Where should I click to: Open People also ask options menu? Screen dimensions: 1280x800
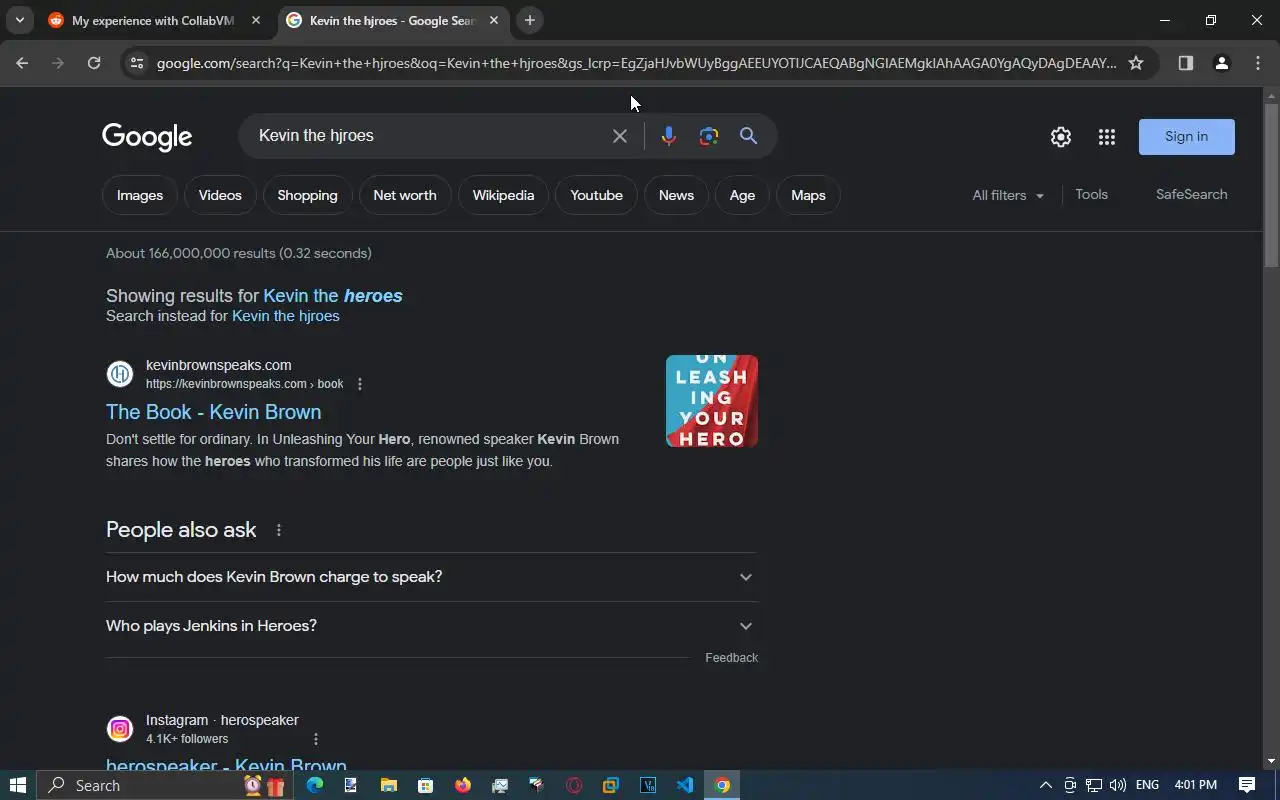[279, 530]
